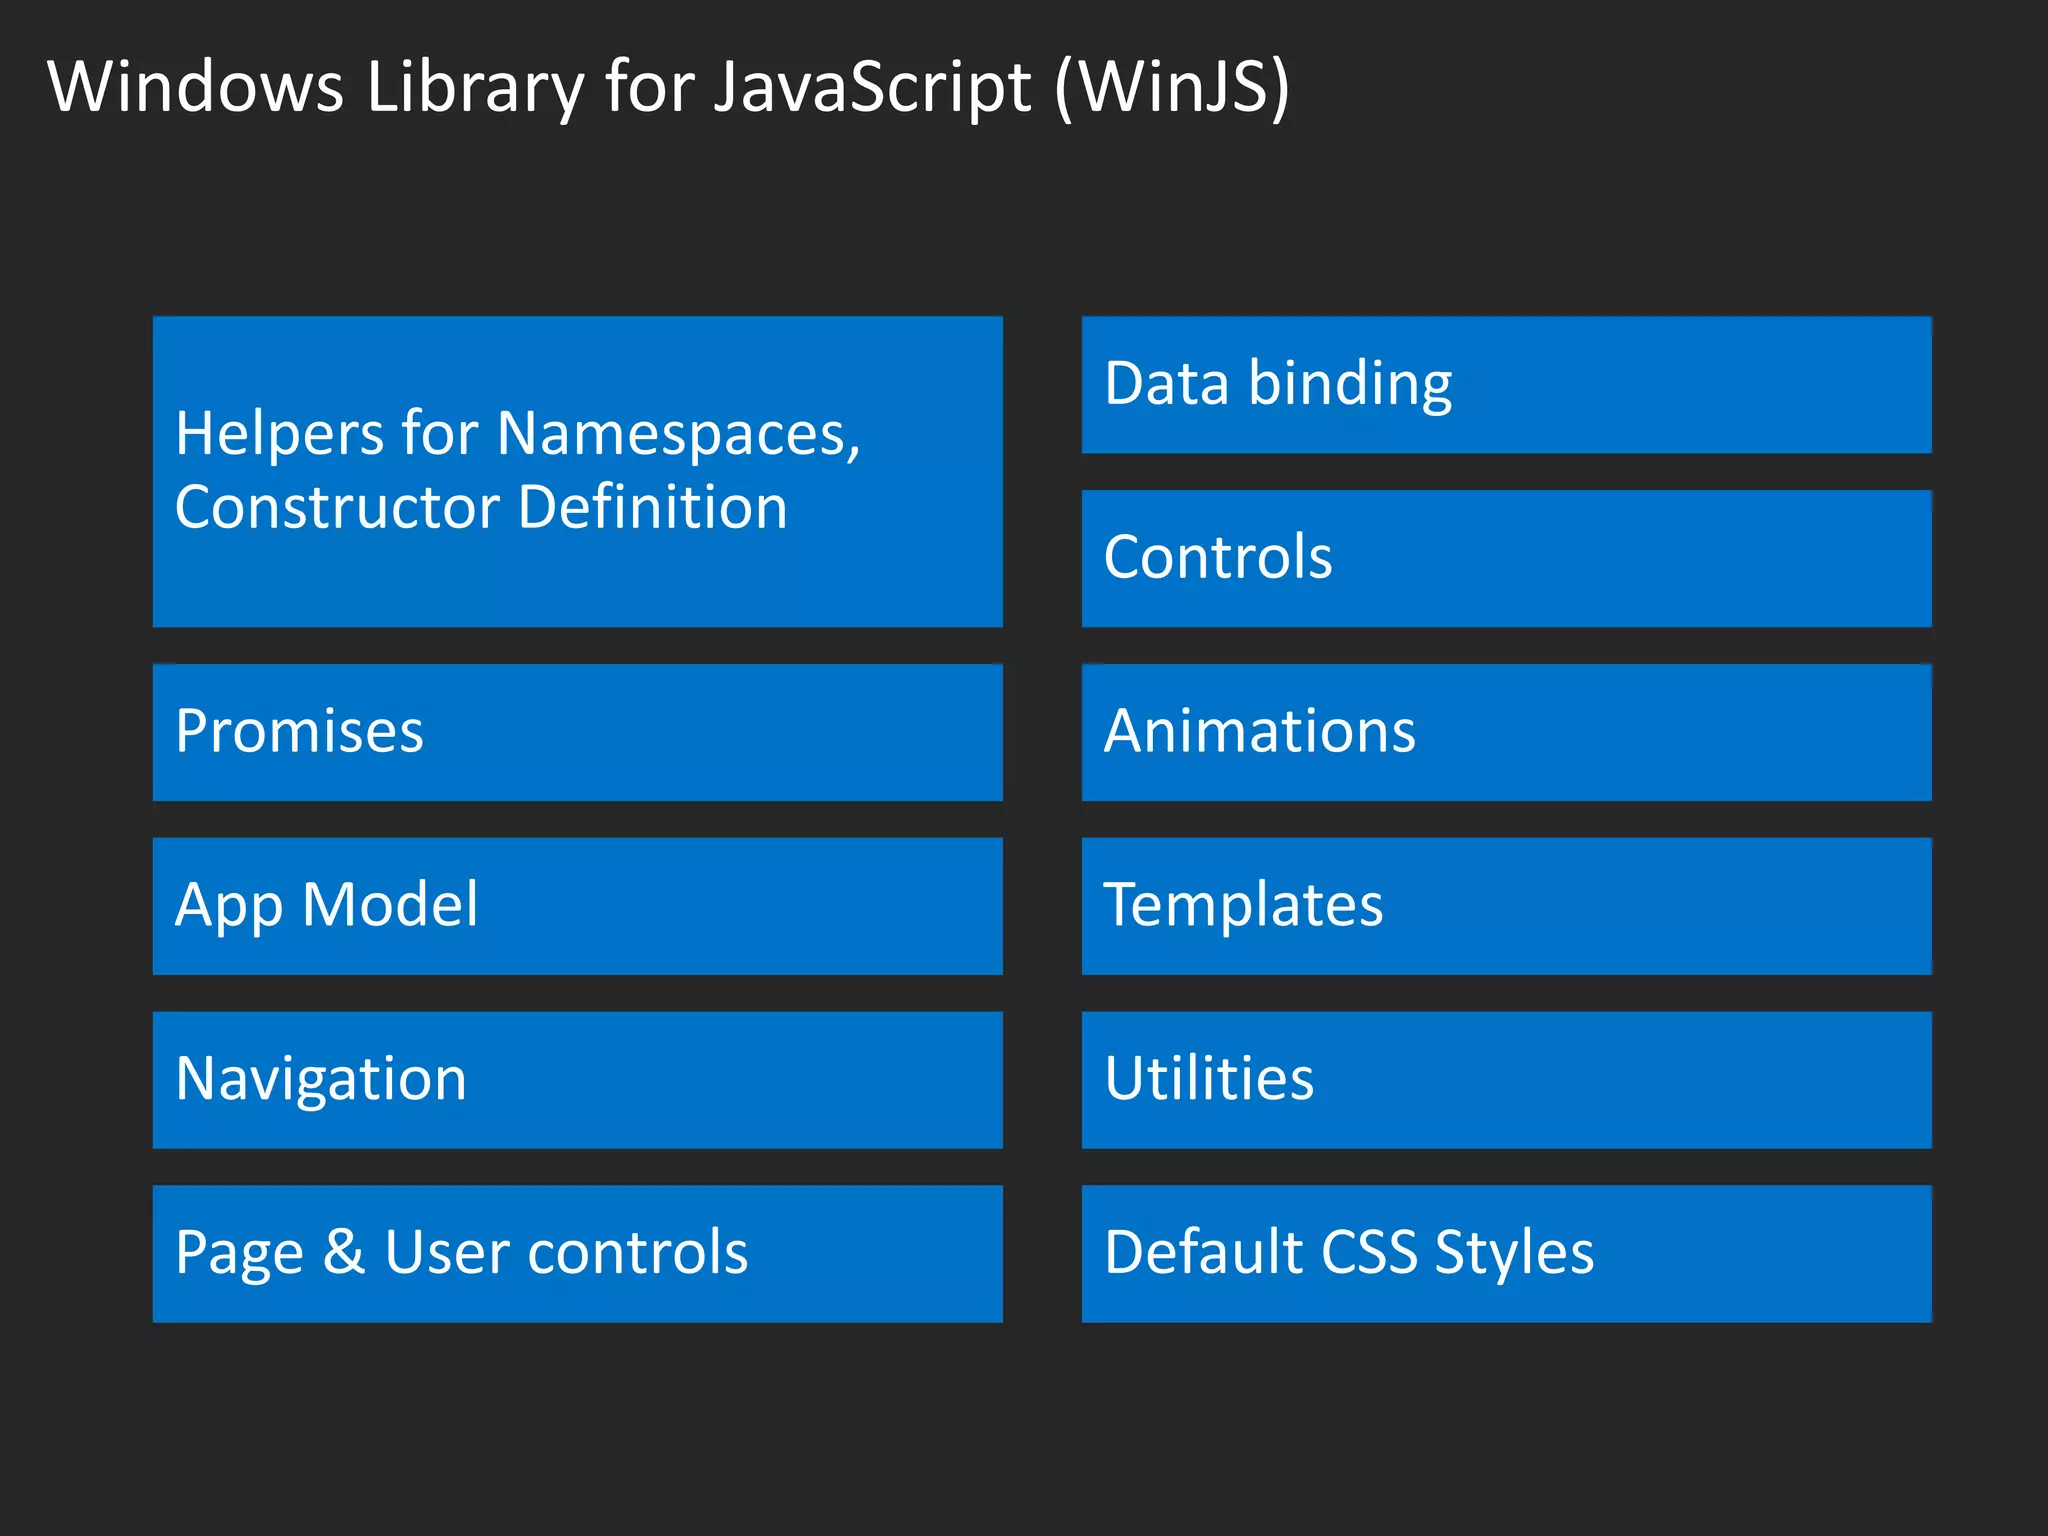Click the Data binding tile
The width and height of the screenshot is (2048, 1536).
click(1506, 385)
